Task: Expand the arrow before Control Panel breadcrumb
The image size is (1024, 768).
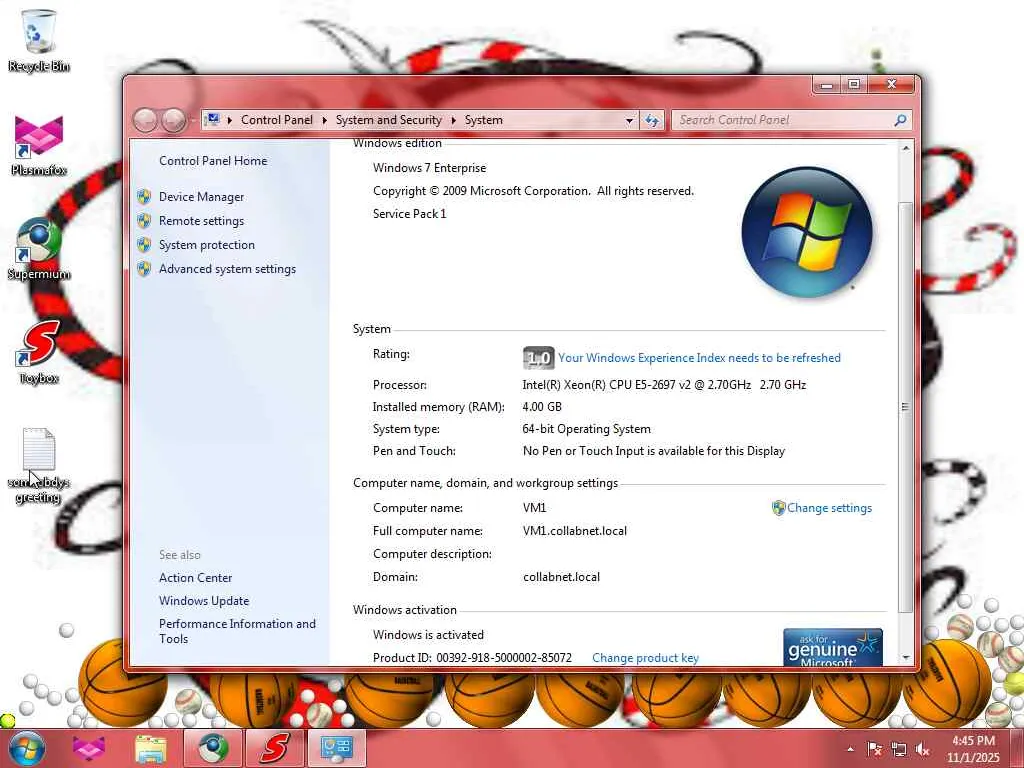Action: (x=230, y=120)
